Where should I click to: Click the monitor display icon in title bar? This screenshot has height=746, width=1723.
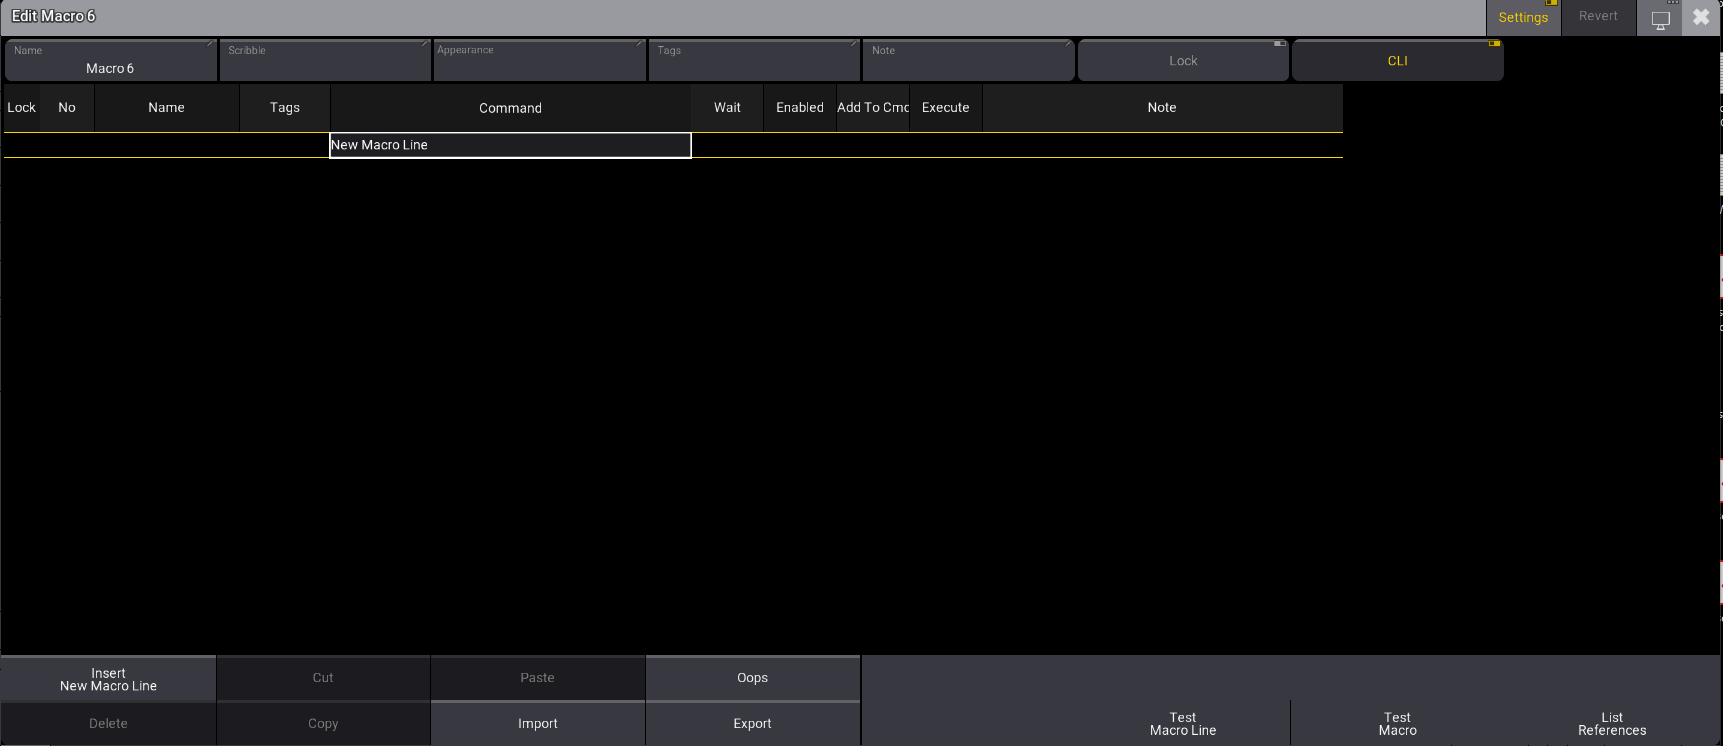click(1660, 18)
